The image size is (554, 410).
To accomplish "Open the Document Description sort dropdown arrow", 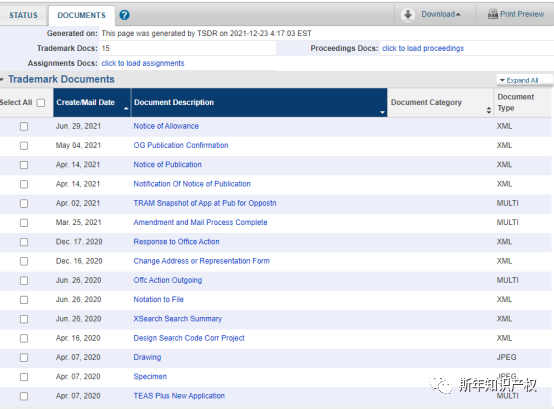I will coord(382,112).
